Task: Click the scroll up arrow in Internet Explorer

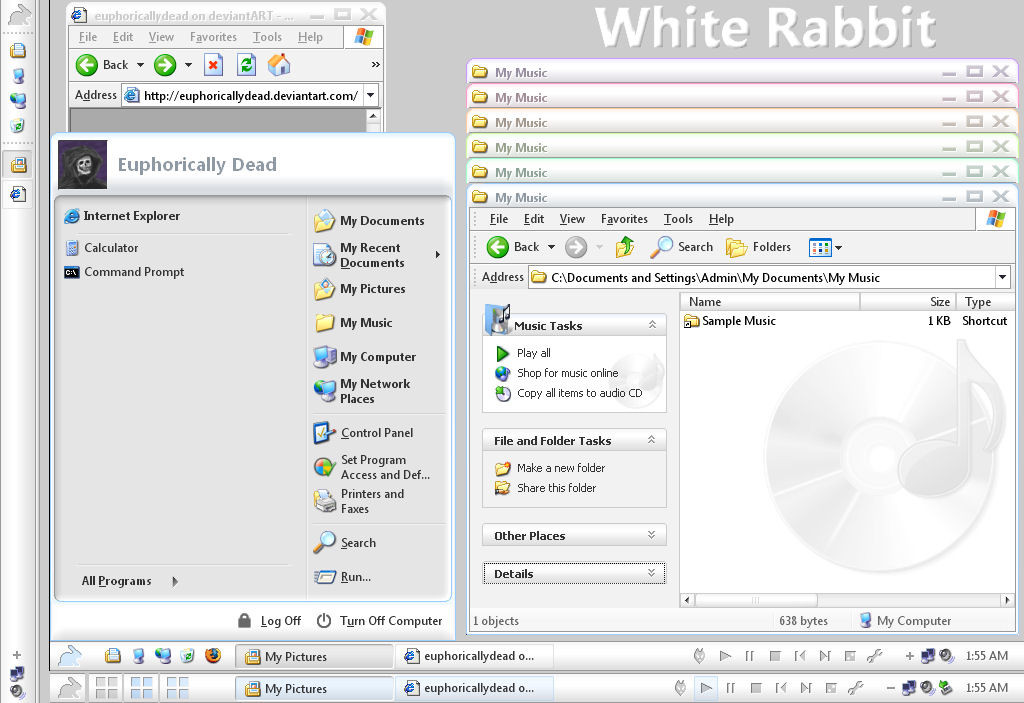Action: point(373,116)
